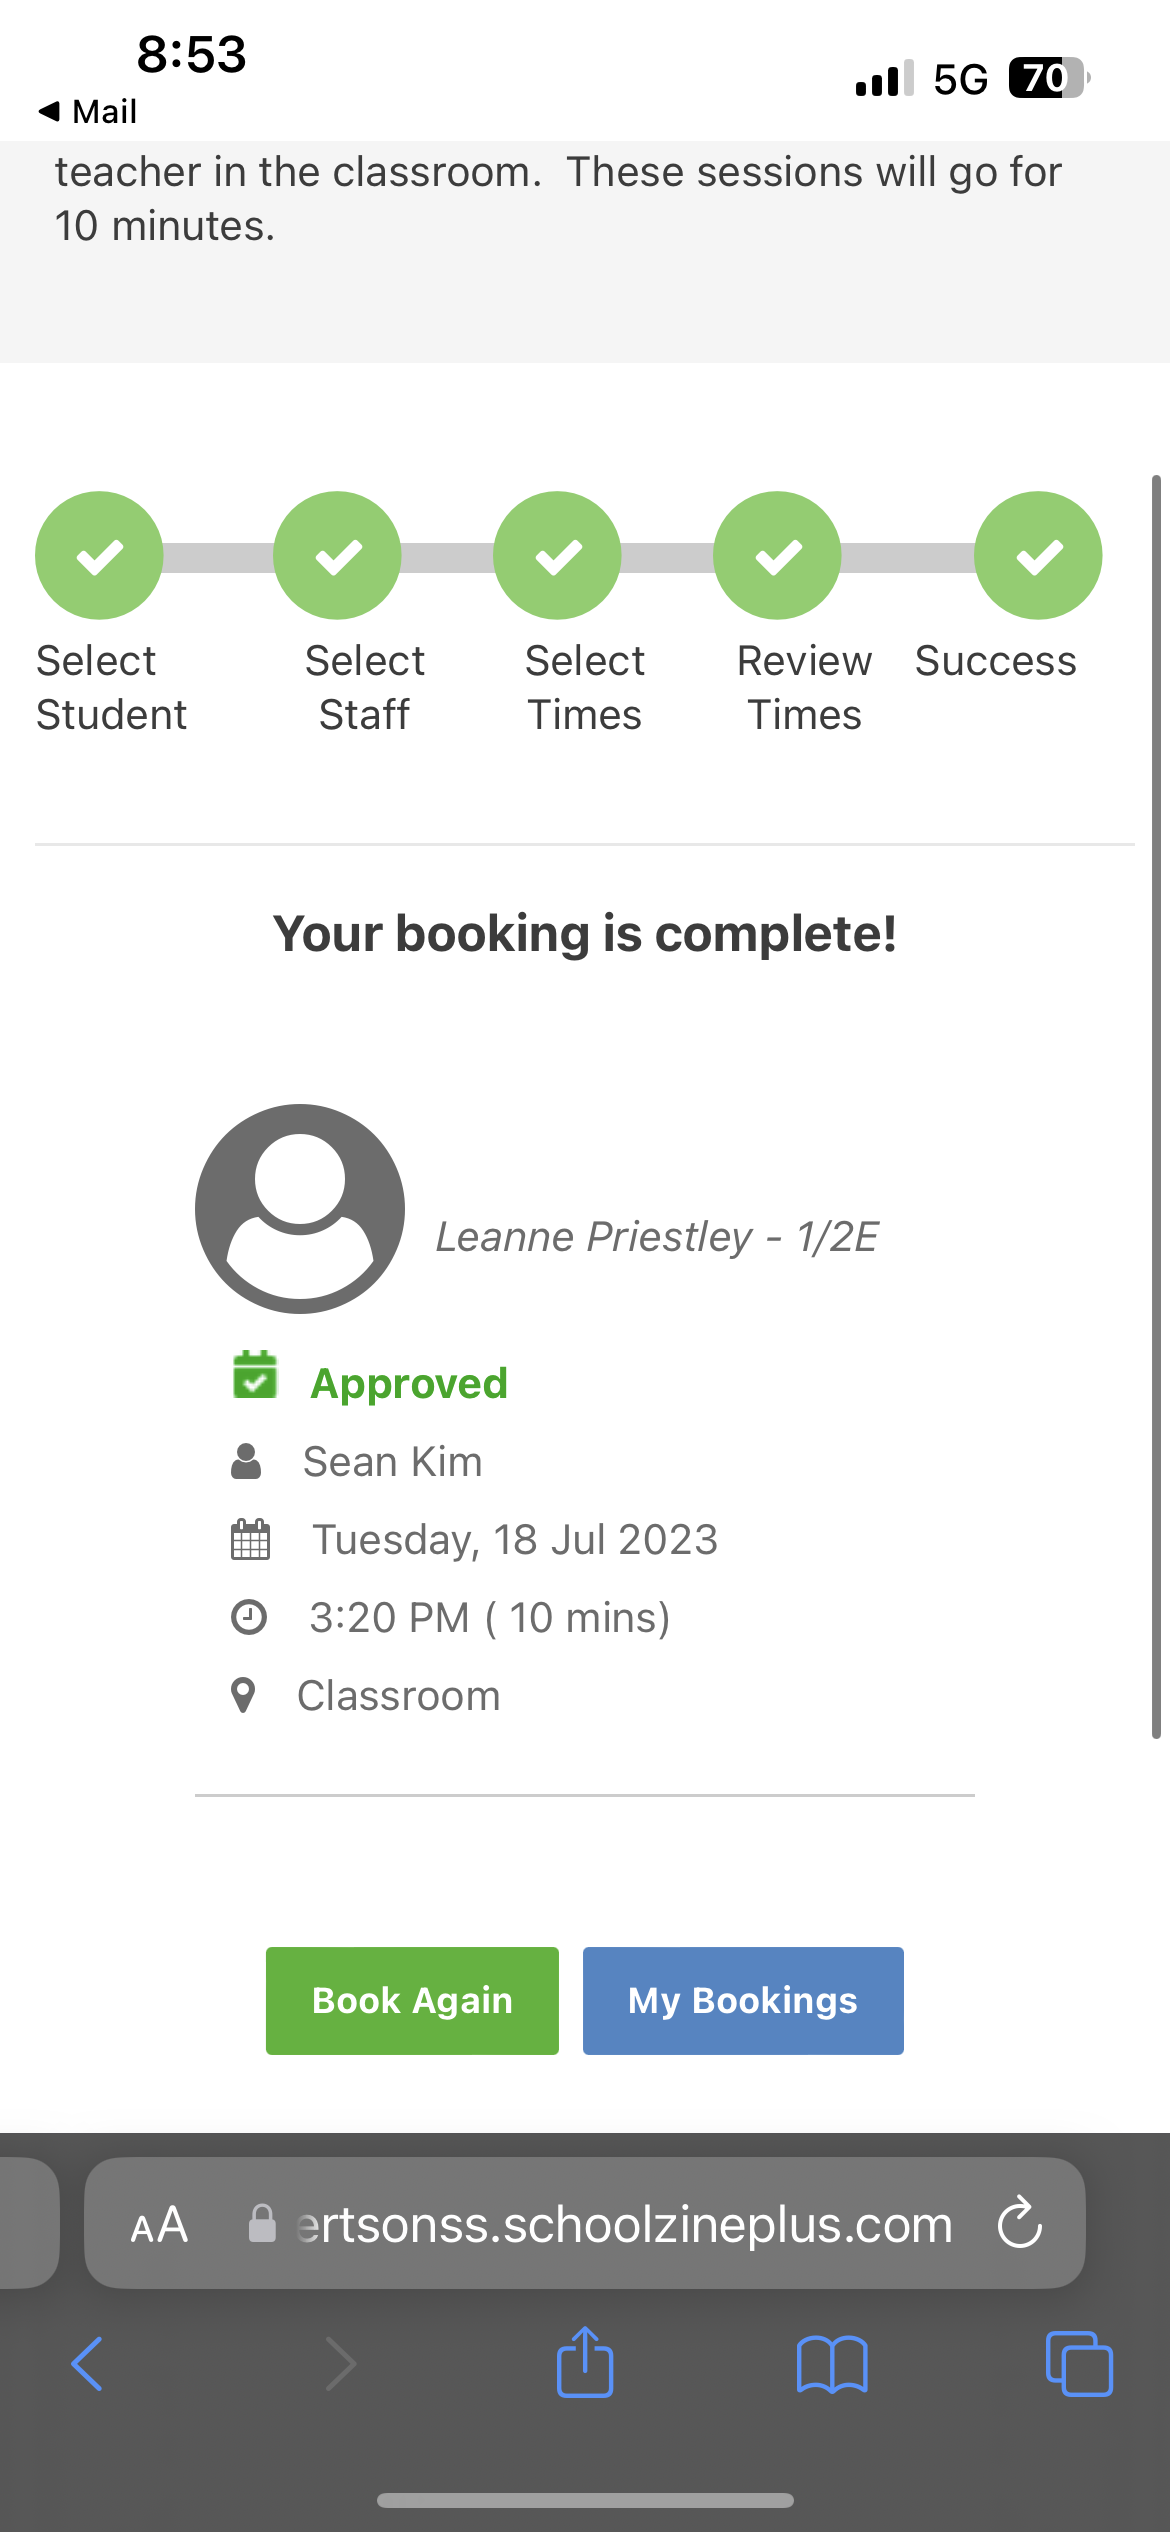1170x2532 pixels.
Task: Tap the green approved calendar icon
Action: [255, 1375]
